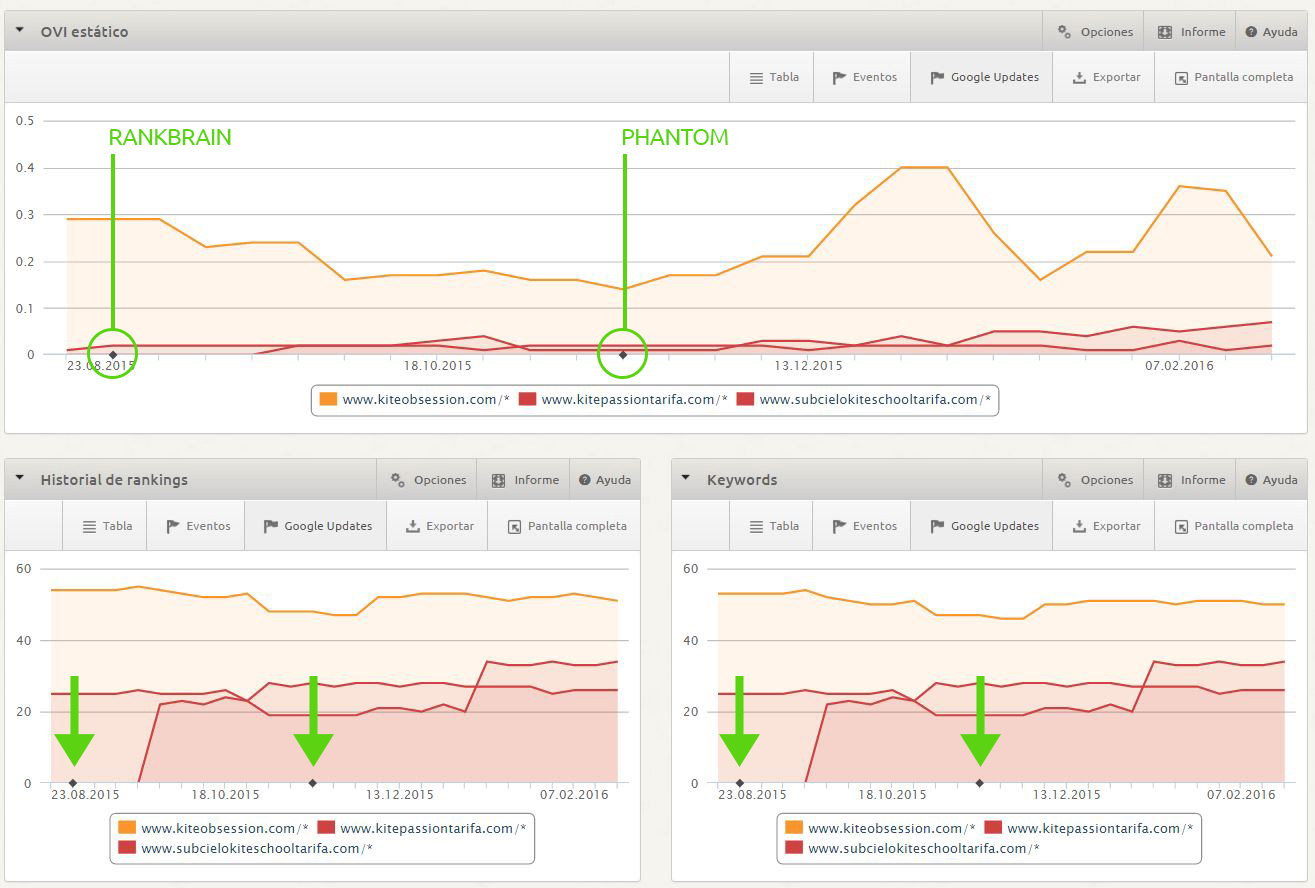Open Pantalla completa for Keywords panel

(x=1232, y=526)
